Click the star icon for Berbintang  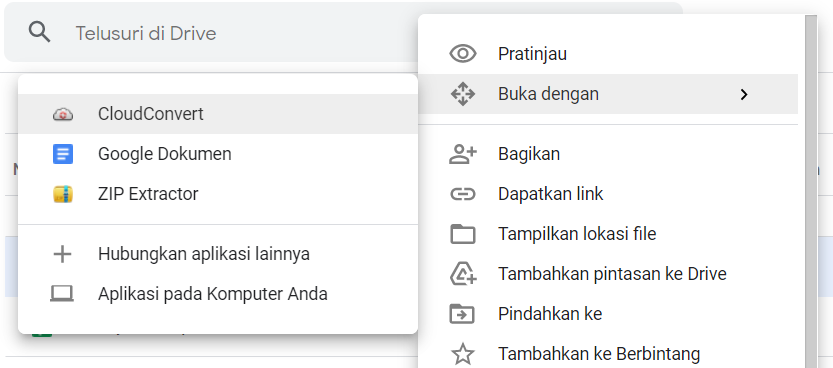point(463,354)
